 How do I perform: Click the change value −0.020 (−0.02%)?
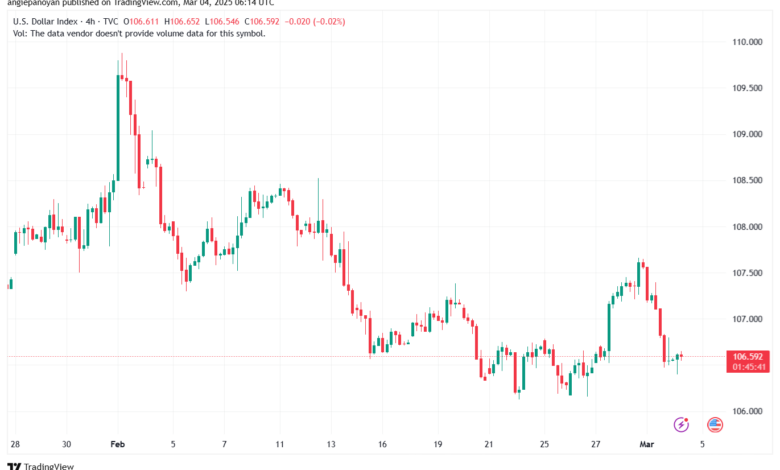[x=315, y=21]
